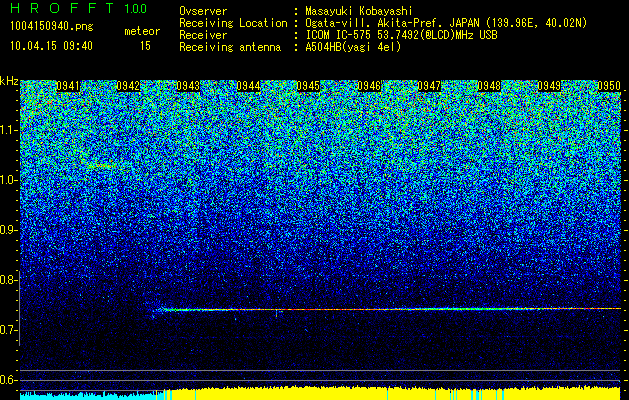Click the 1.0 frequency axis label
Image resolution: width=629 pixels, height=400 pixels.
[8, 180]
